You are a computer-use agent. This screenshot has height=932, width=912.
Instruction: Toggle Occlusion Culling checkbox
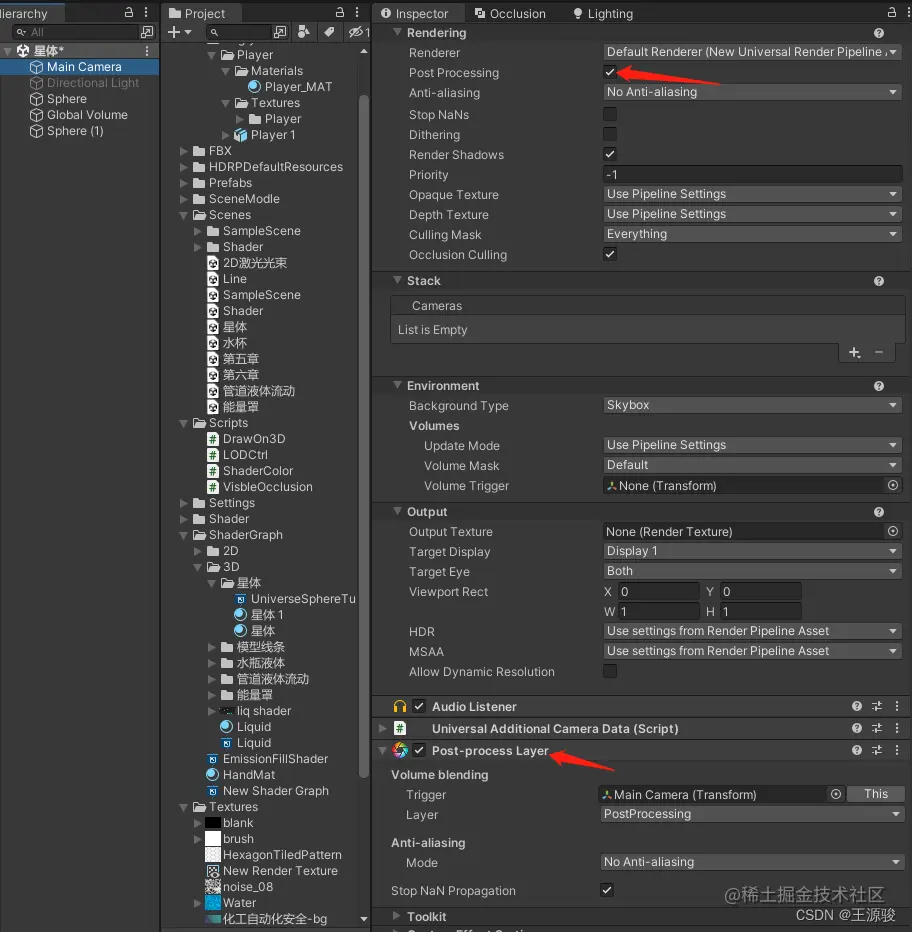tap(610, 254)
